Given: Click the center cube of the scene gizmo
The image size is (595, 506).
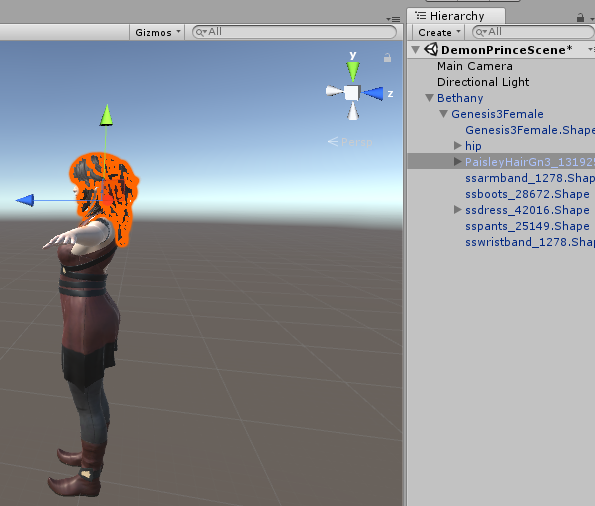Looking at the screenshot, I should coord(352,93).
